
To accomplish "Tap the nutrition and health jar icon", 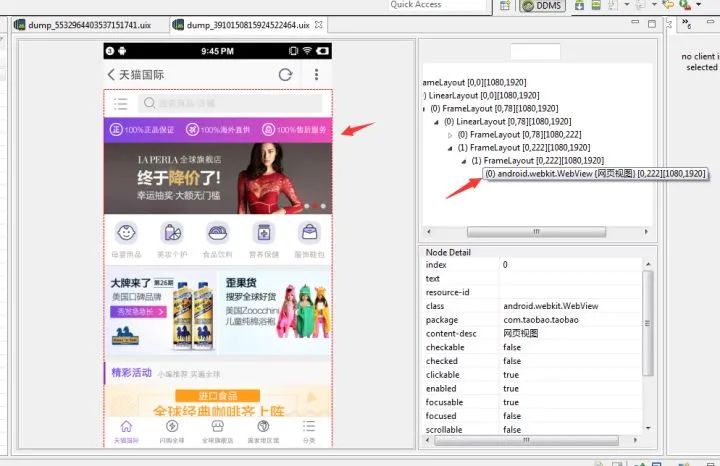I will [264, 233].
